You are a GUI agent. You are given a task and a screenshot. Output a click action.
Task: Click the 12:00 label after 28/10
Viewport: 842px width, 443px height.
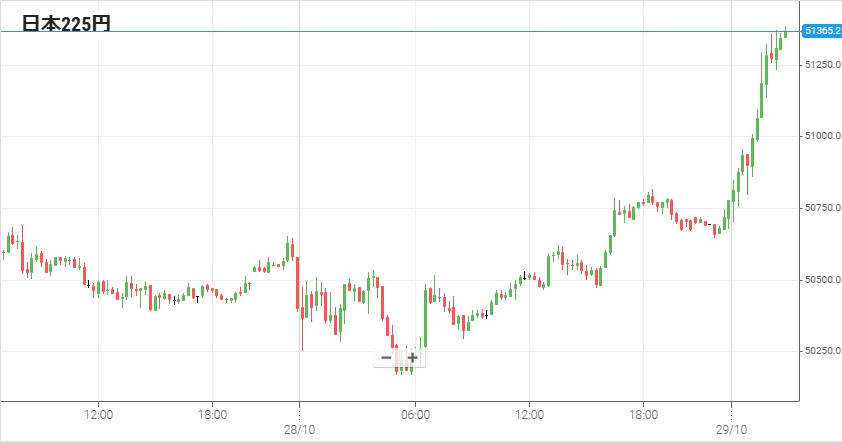pos(529,413)
